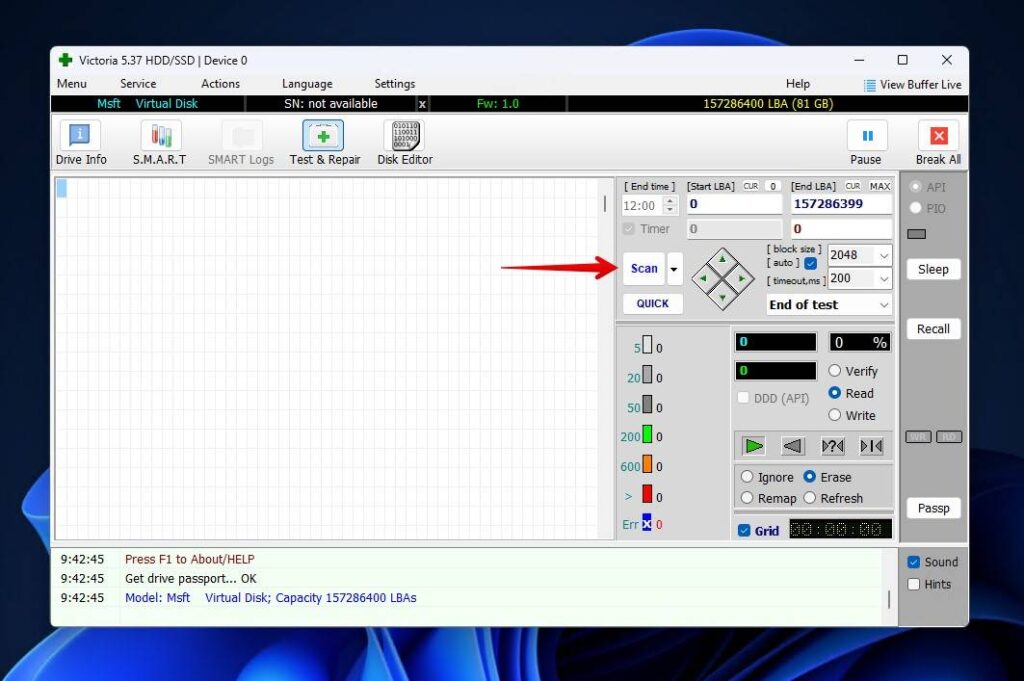Open the End of test action dropdown

tap(828, 304)
